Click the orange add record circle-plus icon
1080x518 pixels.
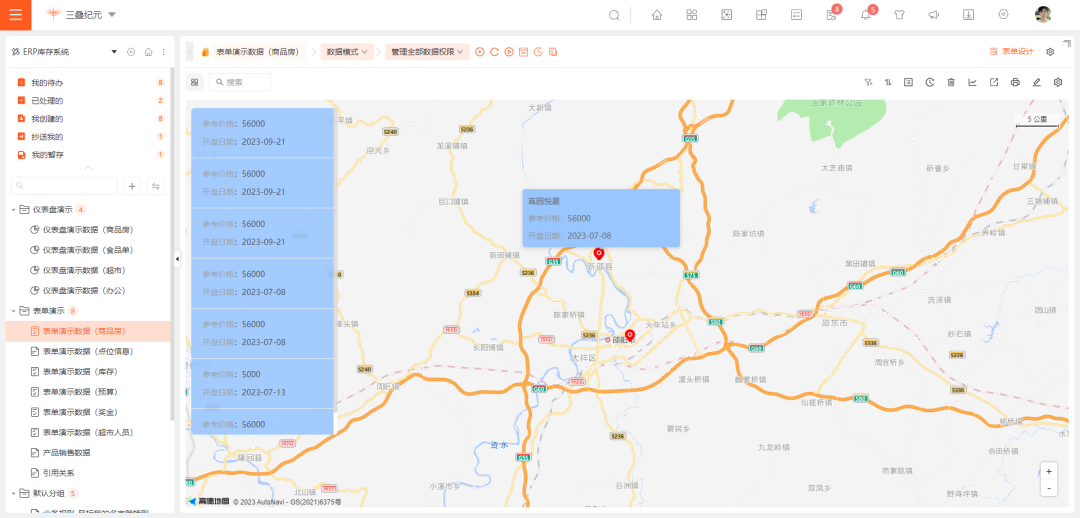coord(479,52)
